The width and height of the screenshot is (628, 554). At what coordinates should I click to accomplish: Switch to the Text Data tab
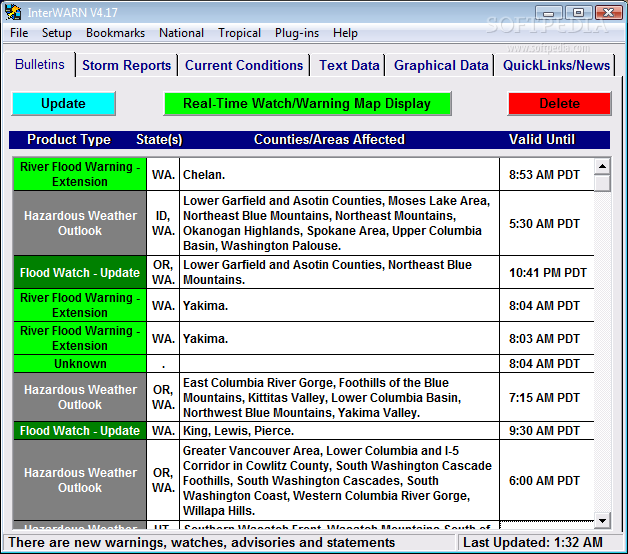[x=349, y=65]
